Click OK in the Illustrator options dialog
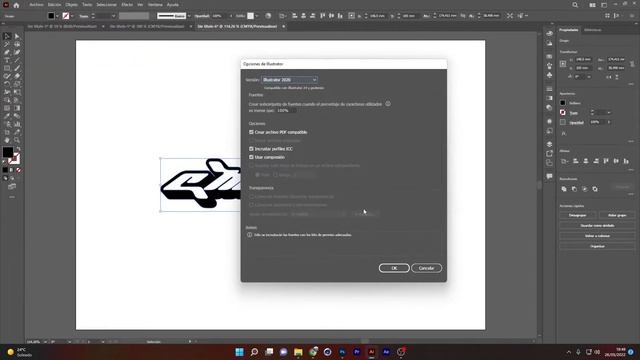Screen dimensions: 640x360 point(394,268)
